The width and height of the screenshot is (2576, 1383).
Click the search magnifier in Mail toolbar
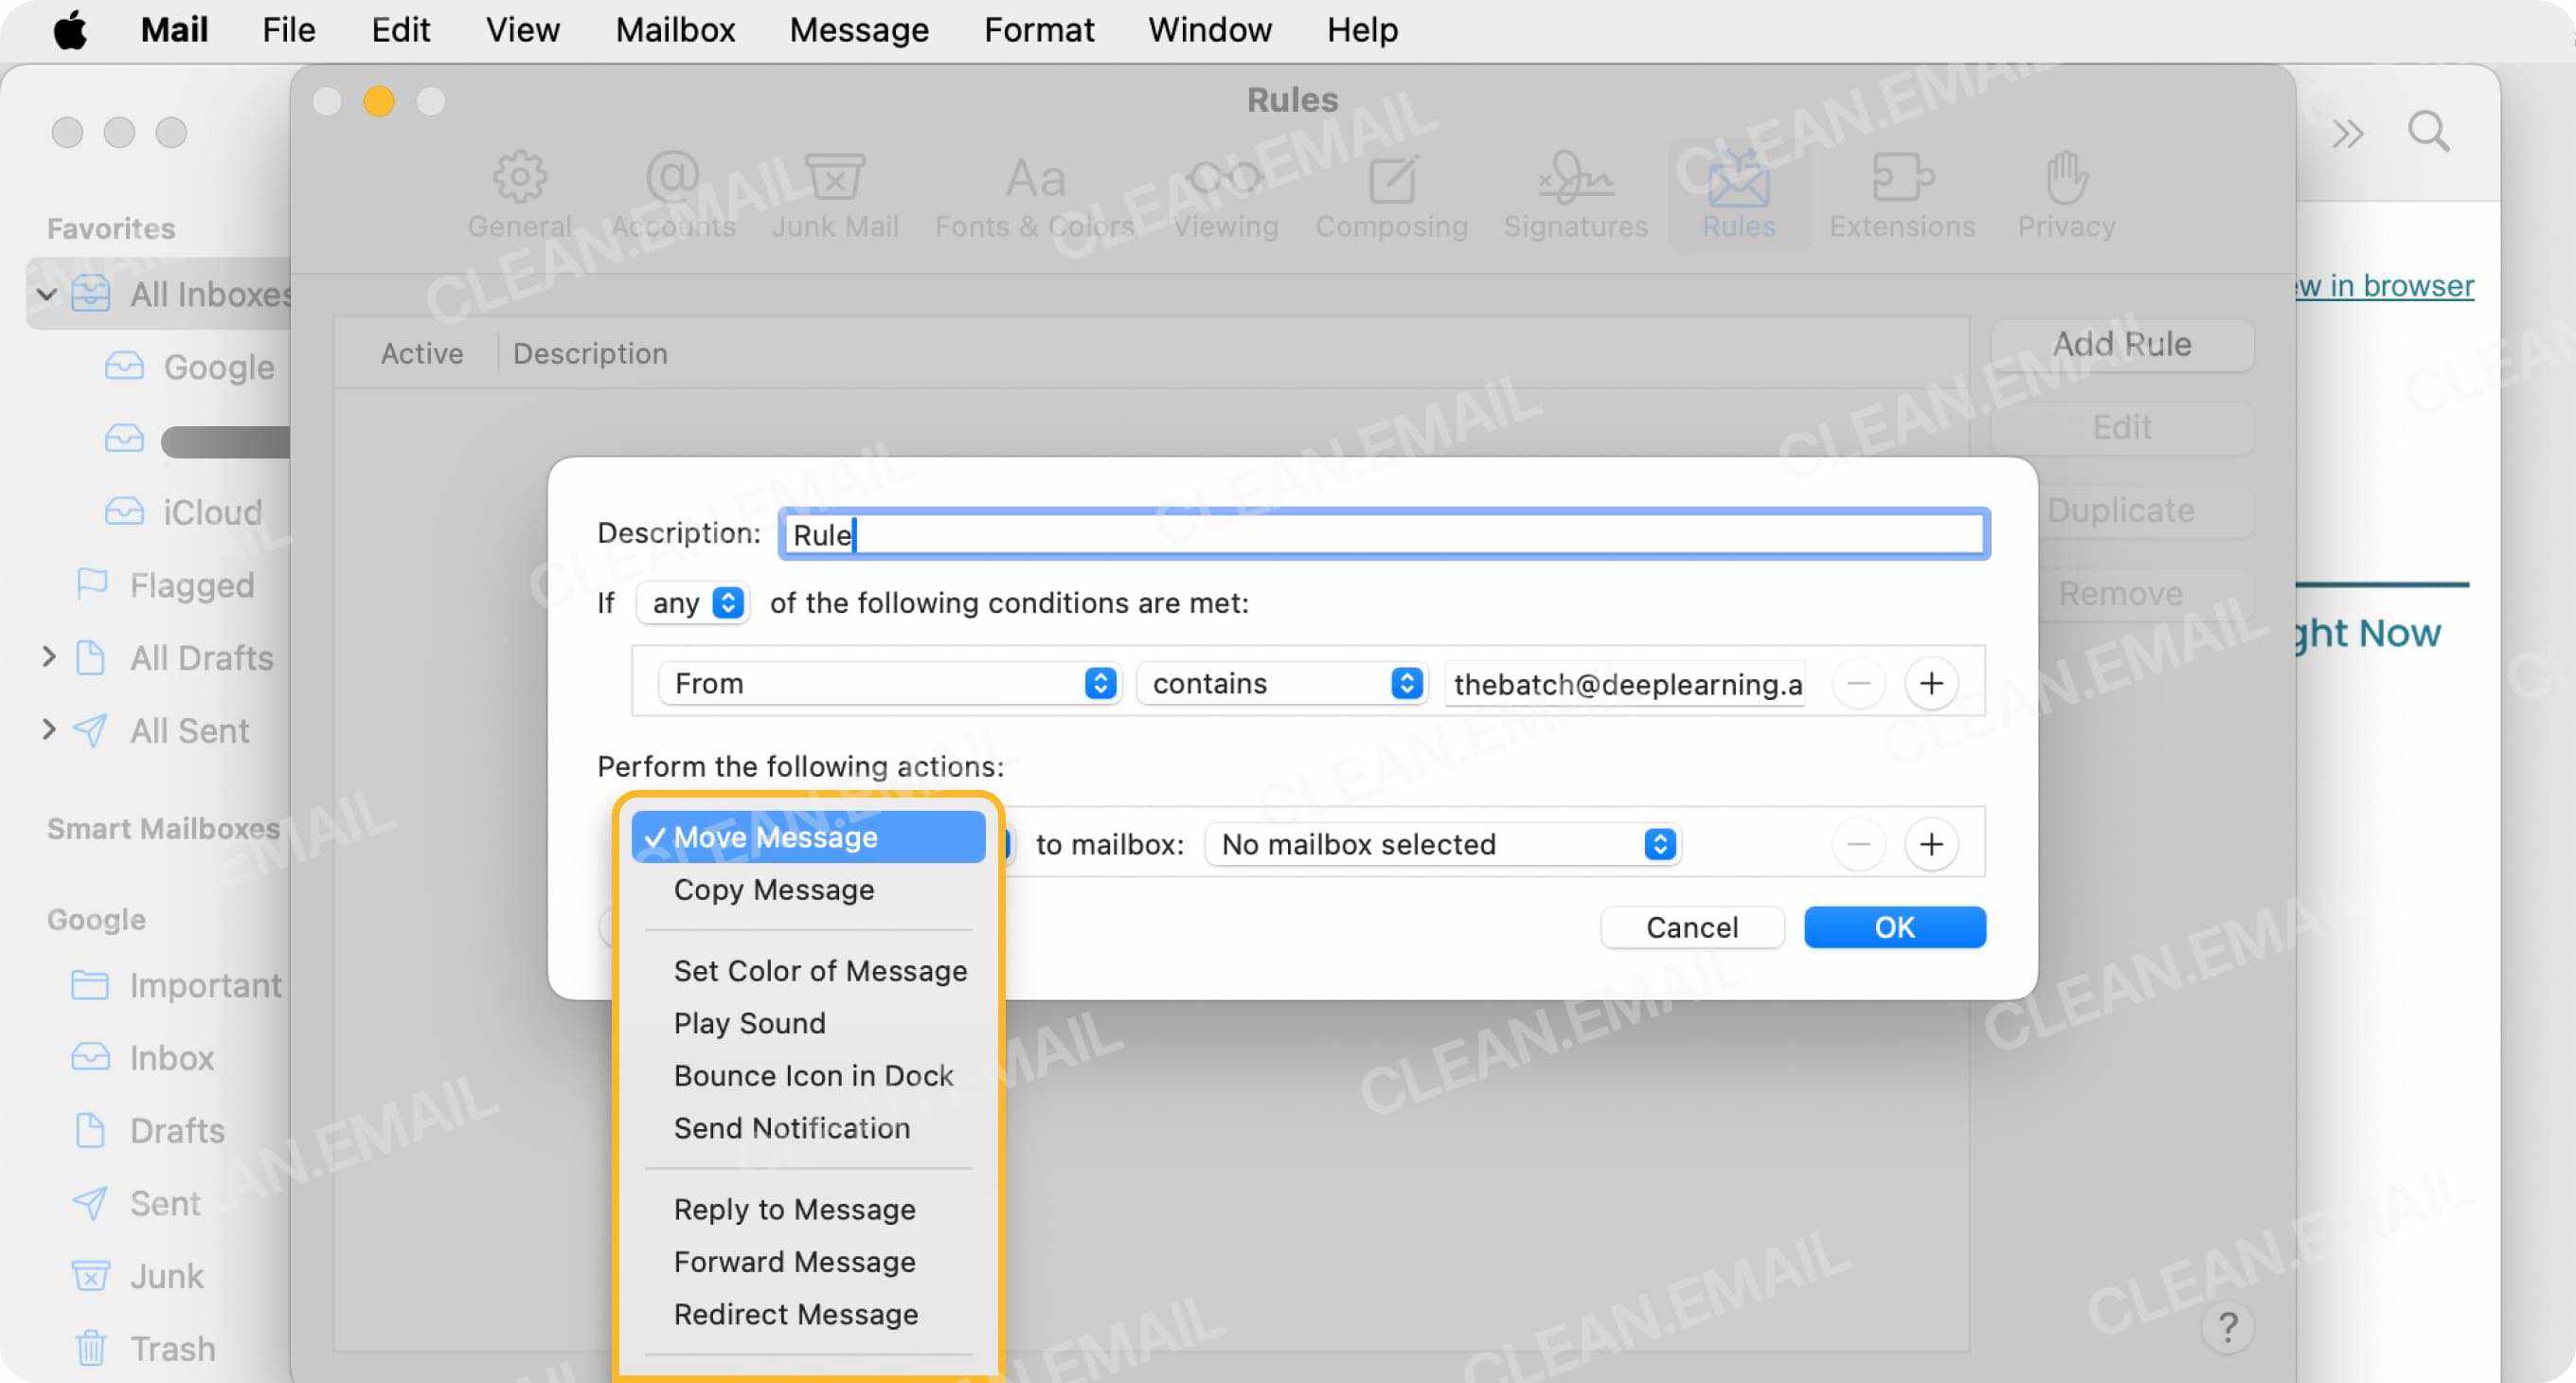(2428, 132)
